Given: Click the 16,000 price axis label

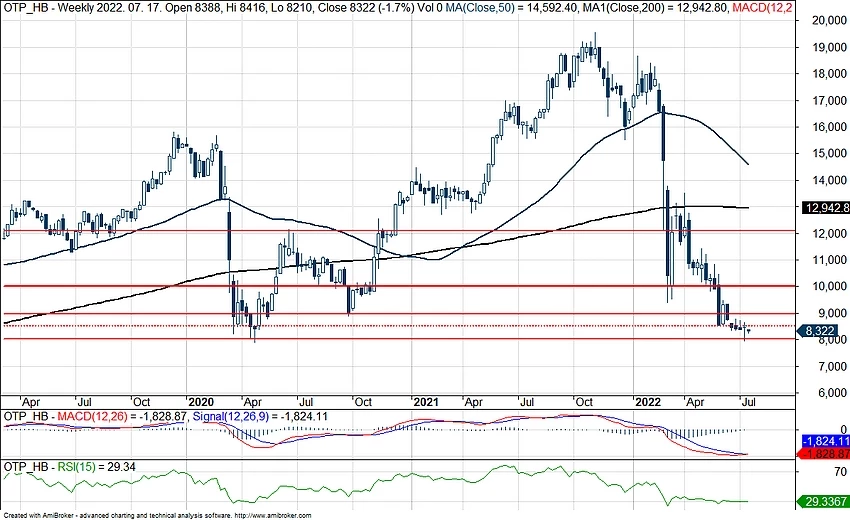Looking at the screenshot, I should click(828, 127).
